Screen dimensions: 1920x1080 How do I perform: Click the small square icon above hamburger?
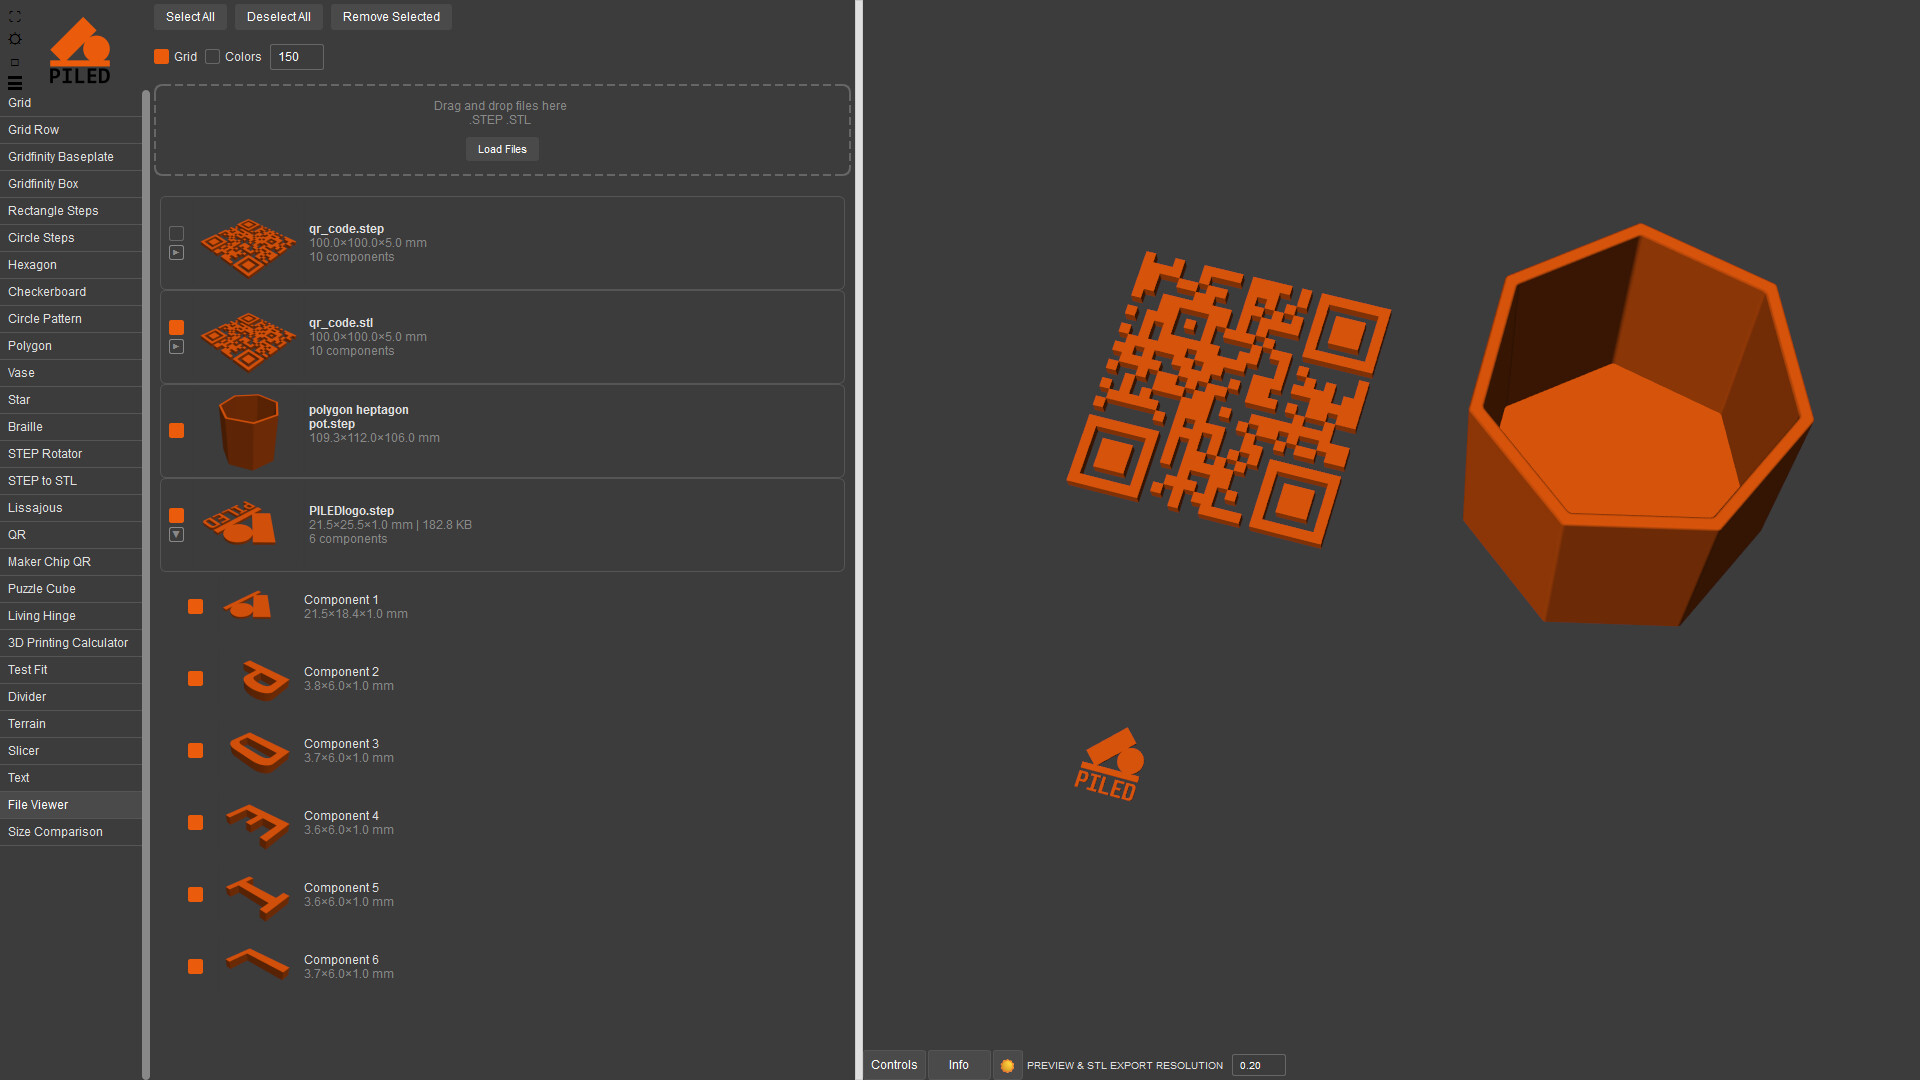pos(15,62)
